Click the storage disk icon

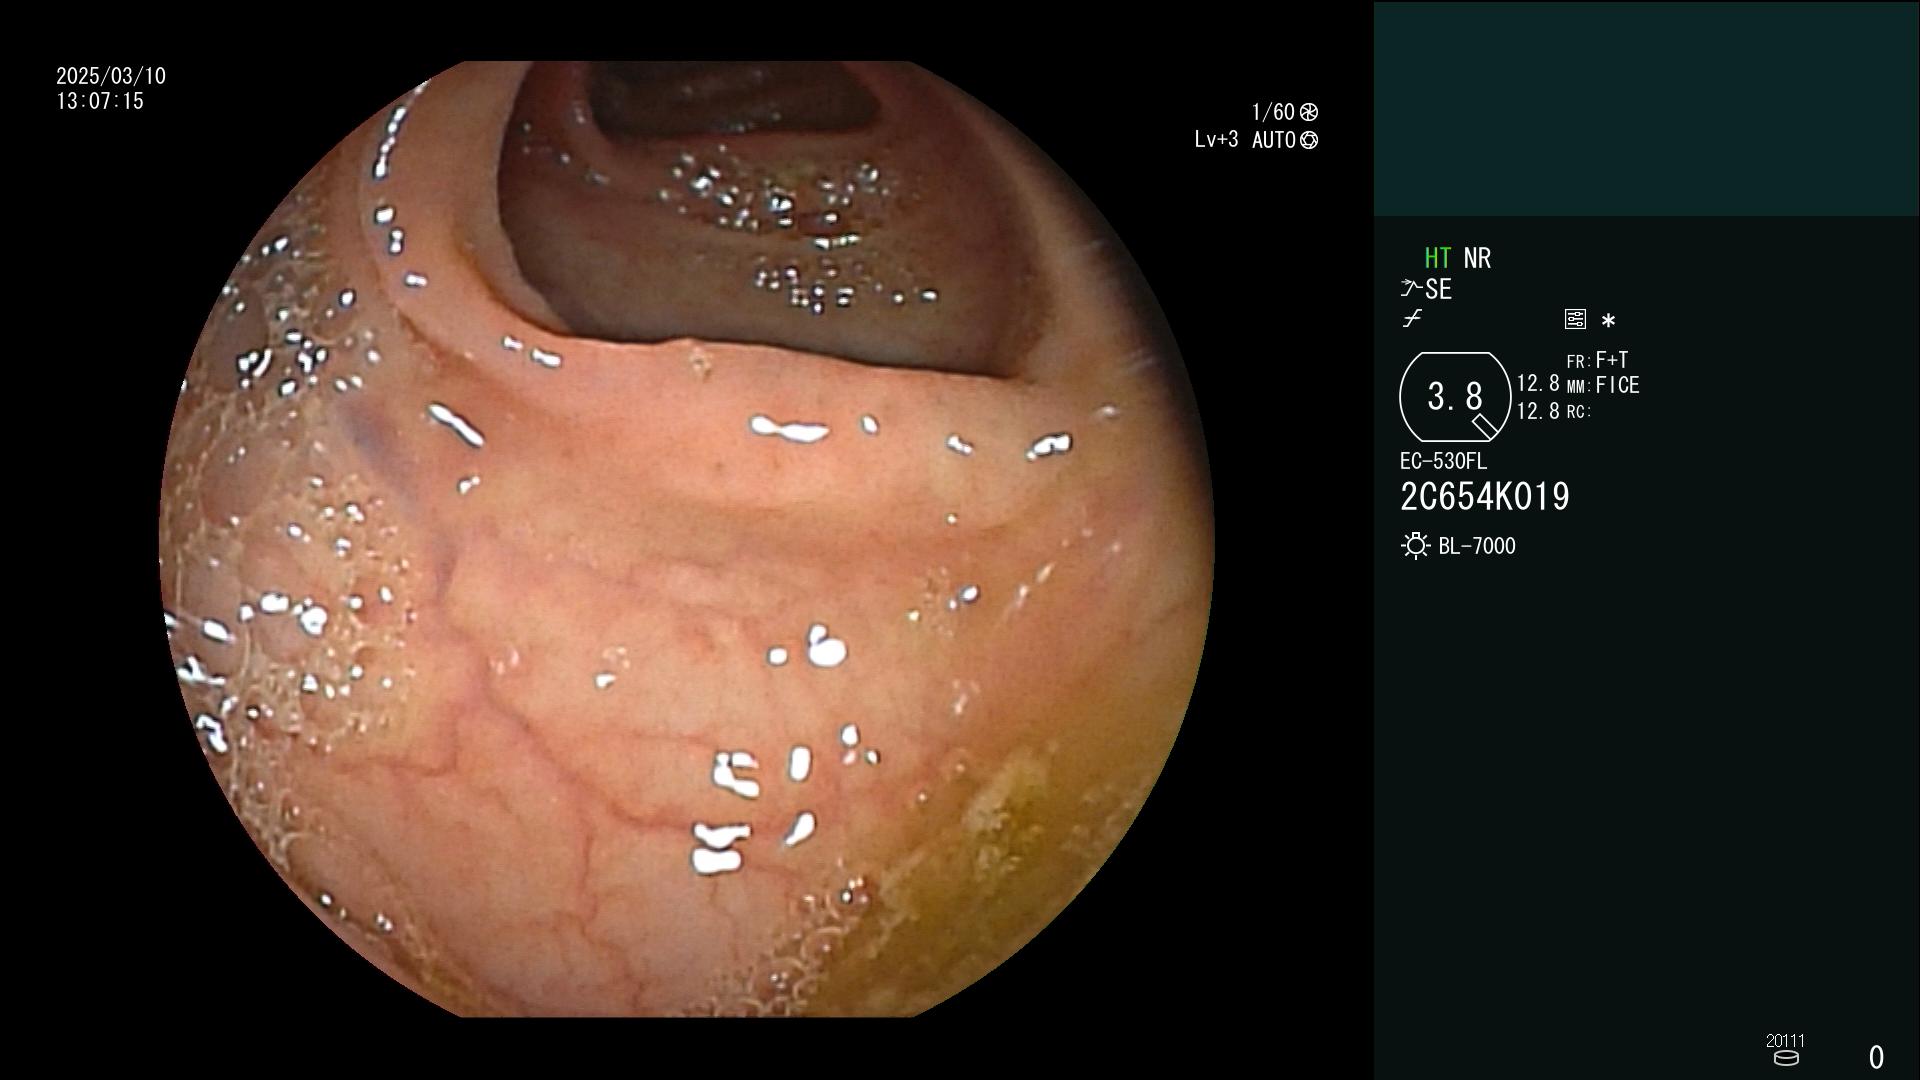pos(1786,1058)
